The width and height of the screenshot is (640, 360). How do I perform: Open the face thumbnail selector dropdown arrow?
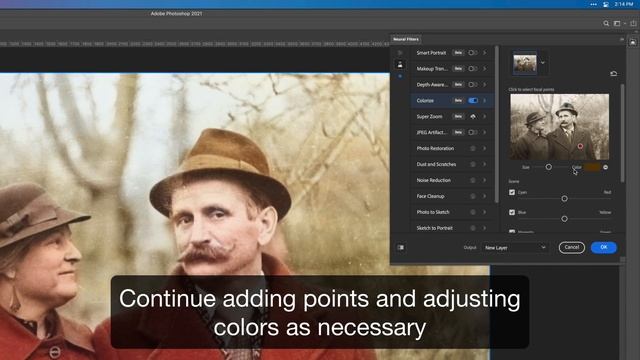pyautogui.click(x=543, y=63)
